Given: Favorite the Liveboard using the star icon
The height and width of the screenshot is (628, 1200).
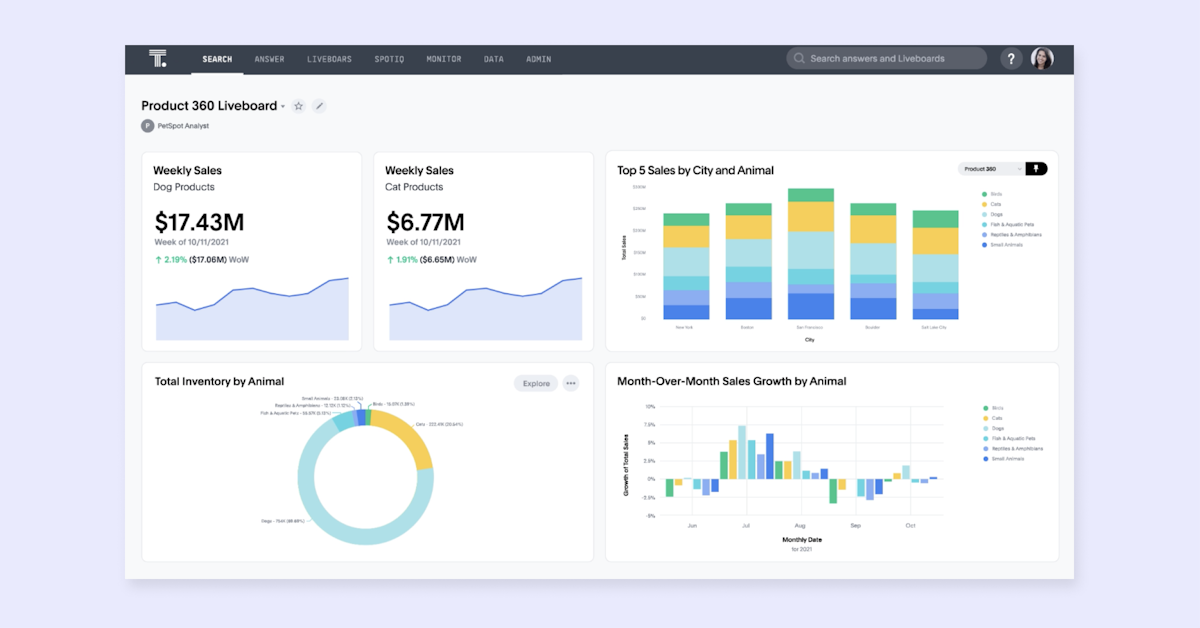Looking at the screenshot, I should click(x=298, y=105).
